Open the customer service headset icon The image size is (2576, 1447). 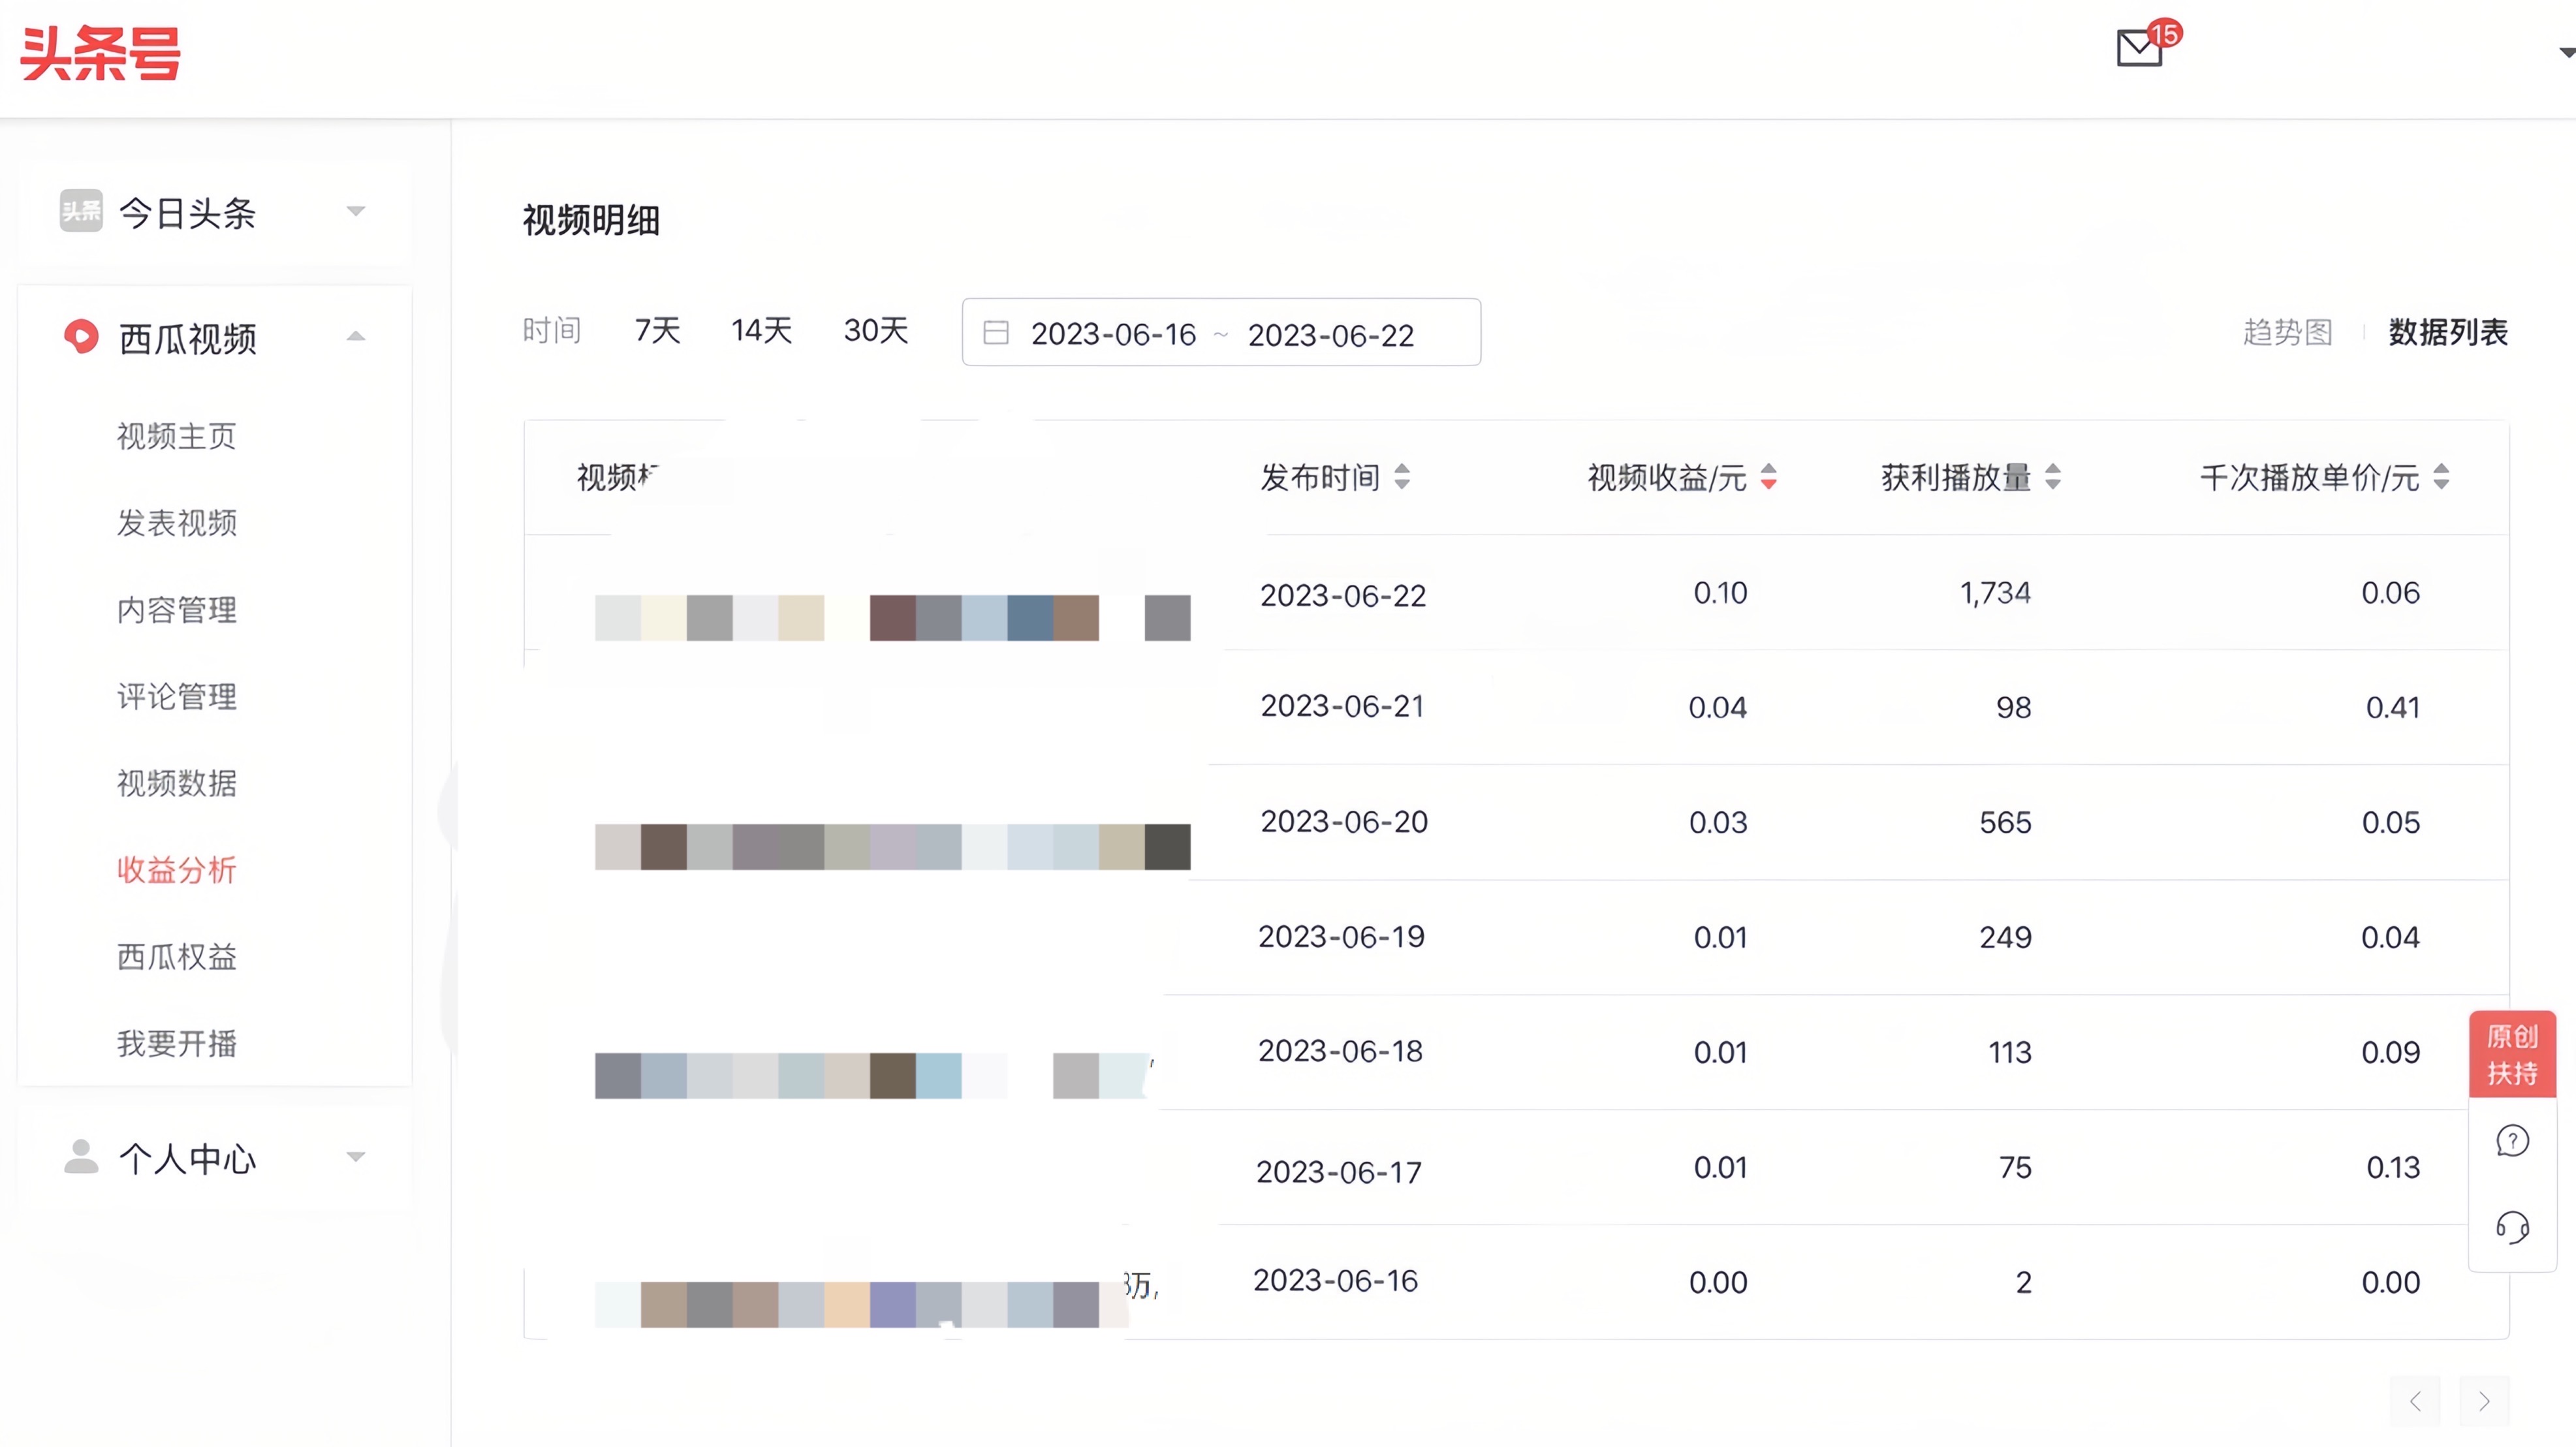coord(2513,1227)
